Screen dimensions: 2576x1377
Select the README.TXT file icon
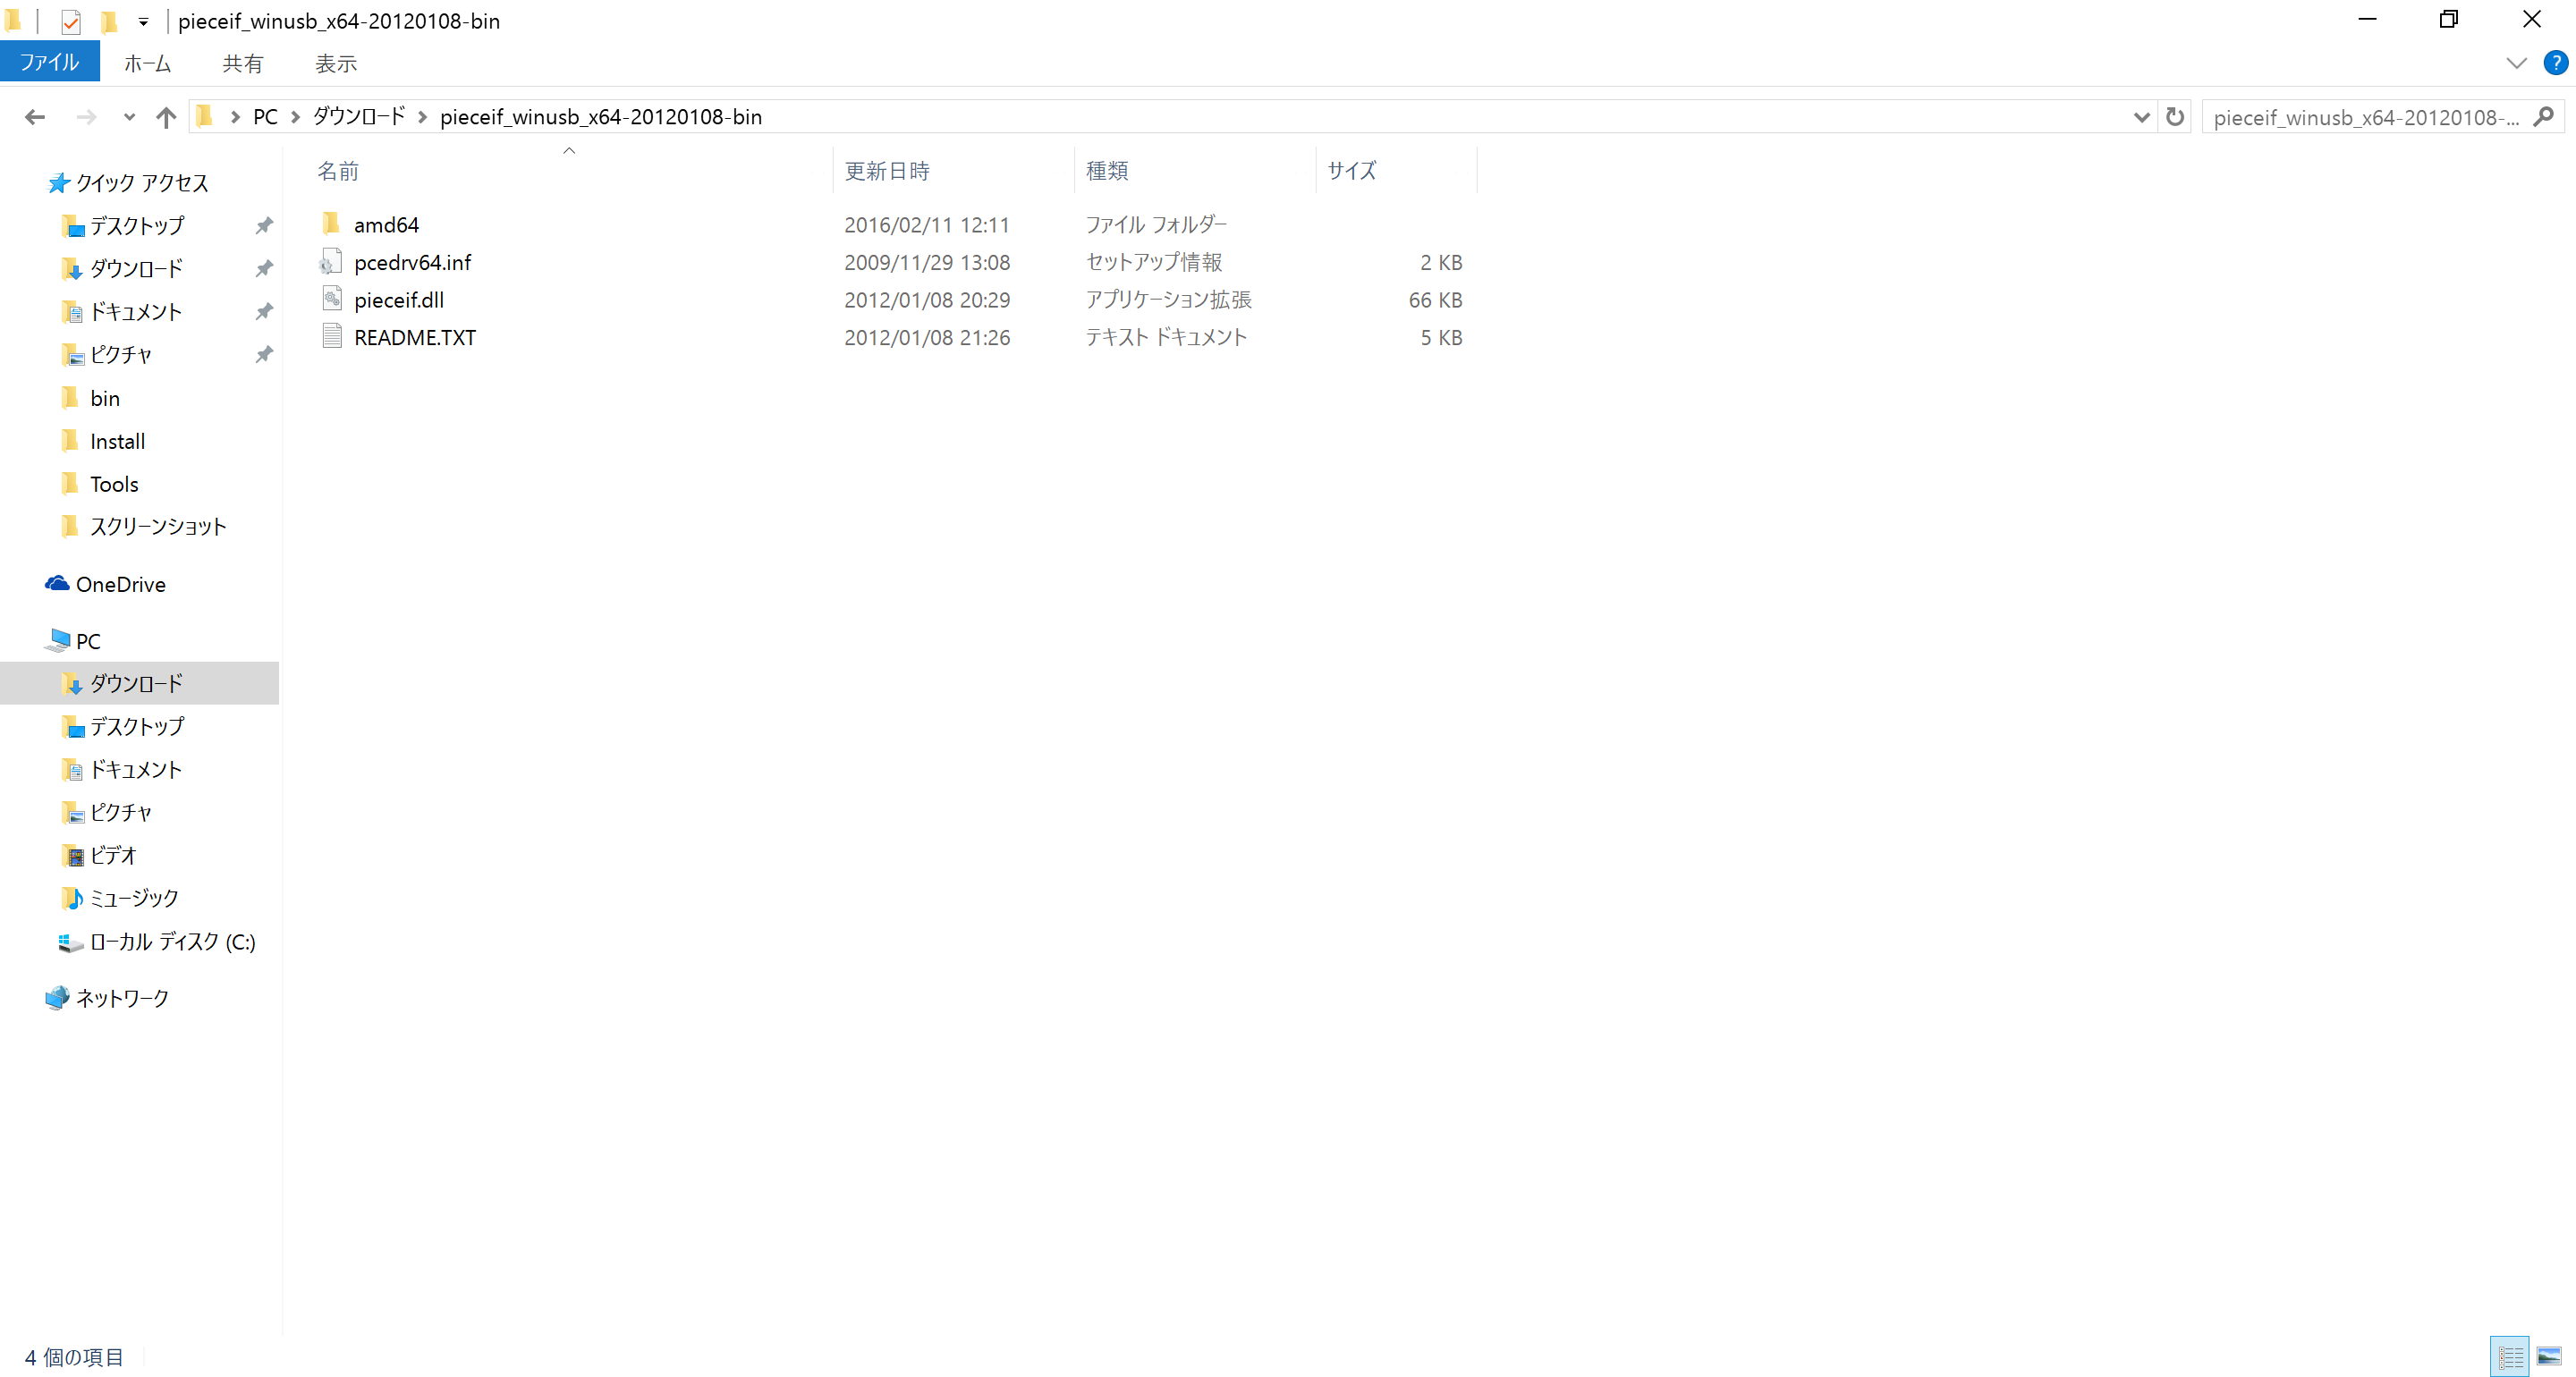point(332,336)
